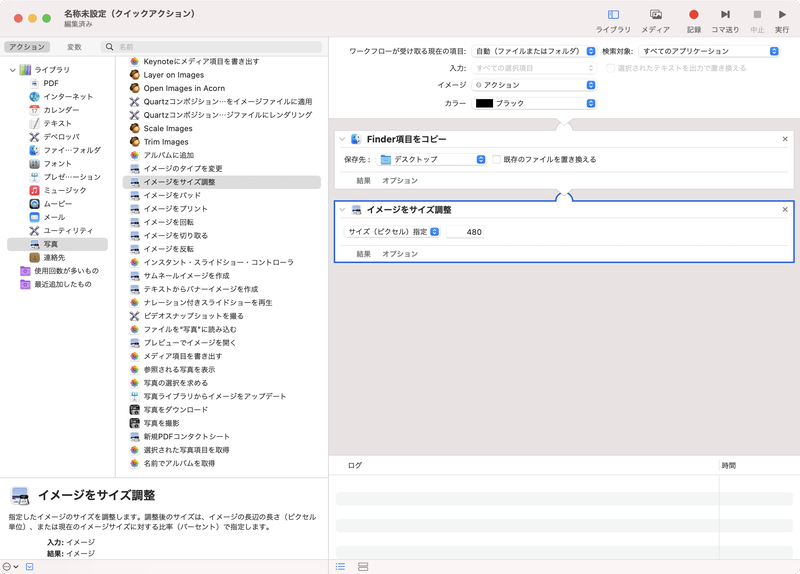Collapse the ライブラリ tree
Screen dimensions: 800x574
click(13, 70)
